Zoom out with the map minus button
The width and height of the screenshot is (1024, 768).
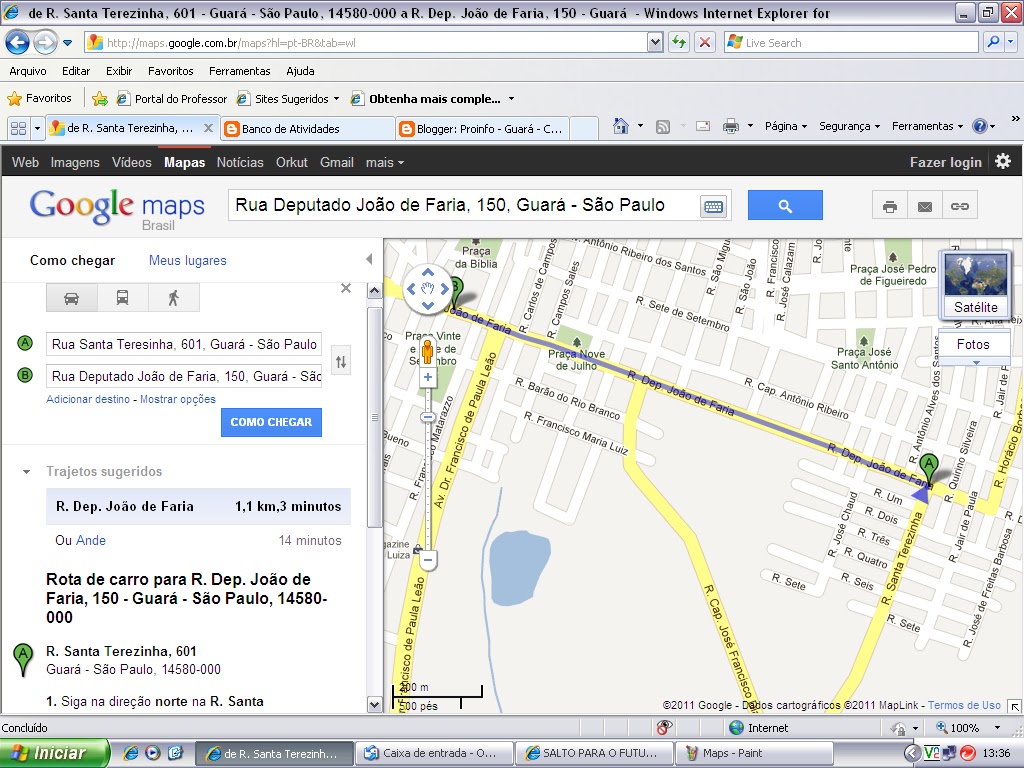[x=428, y=560]
